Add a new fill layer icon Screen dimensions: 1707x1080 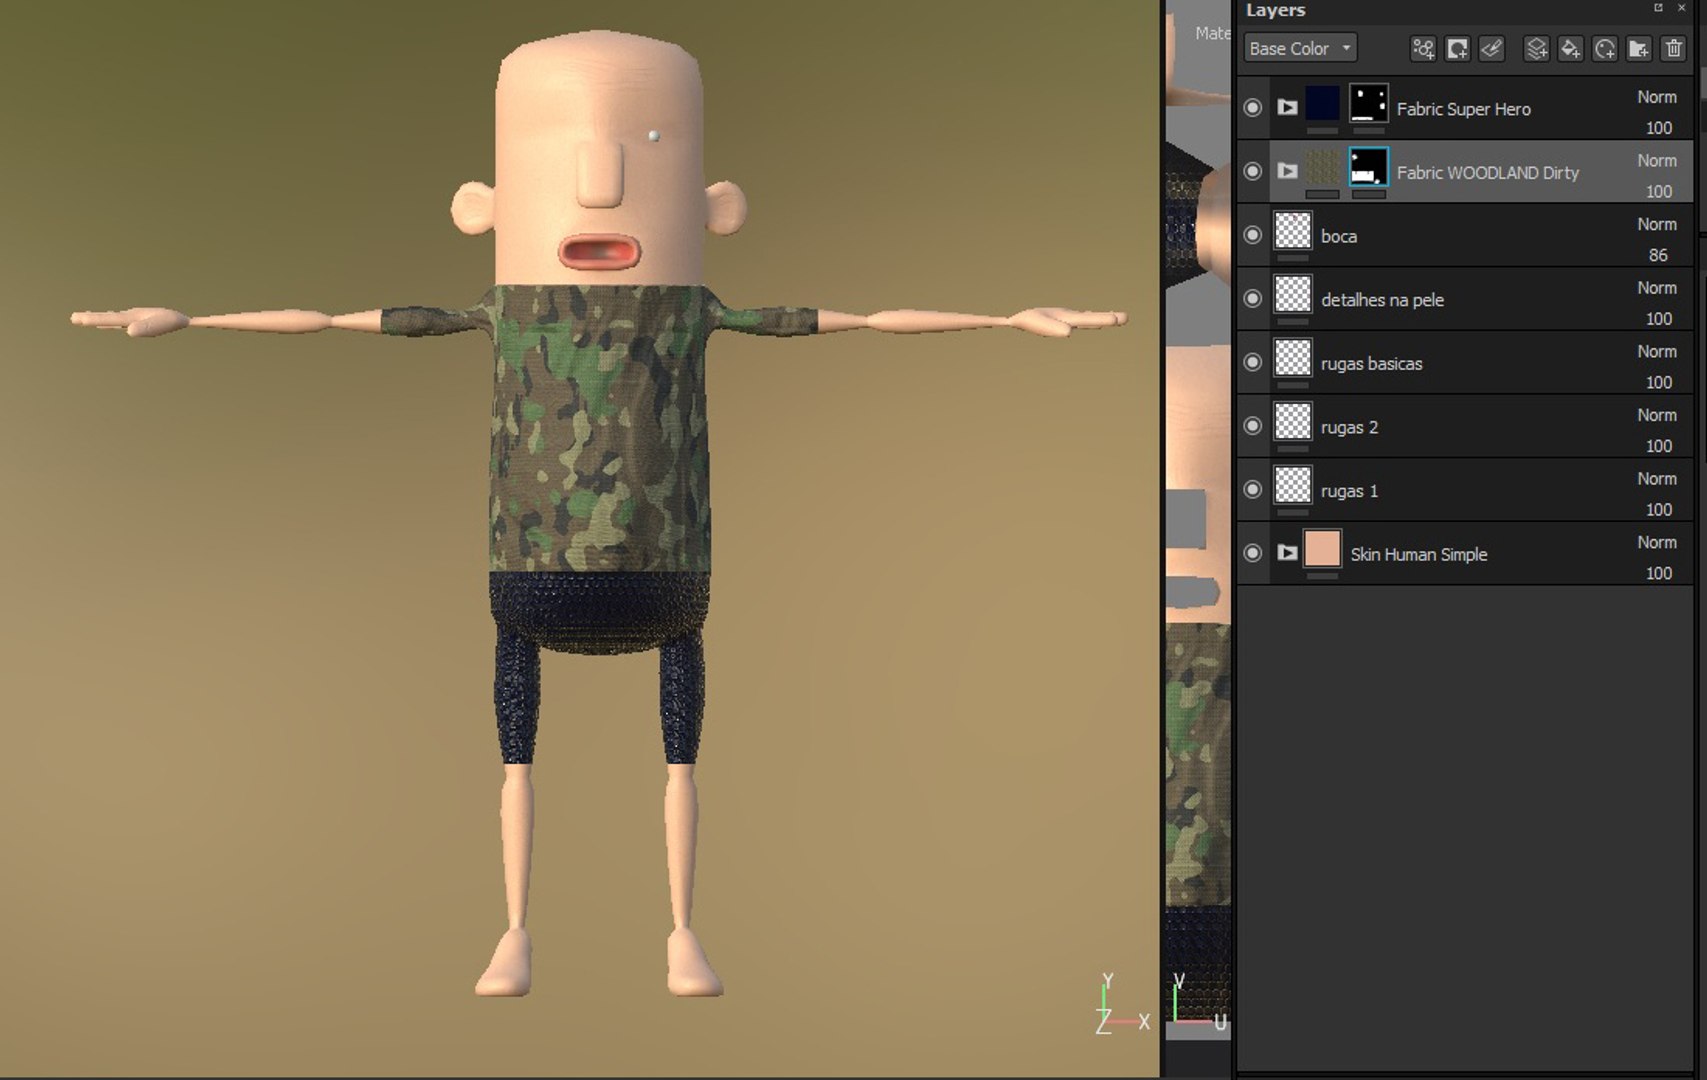pyautogui.click(x=1571, y=48)
